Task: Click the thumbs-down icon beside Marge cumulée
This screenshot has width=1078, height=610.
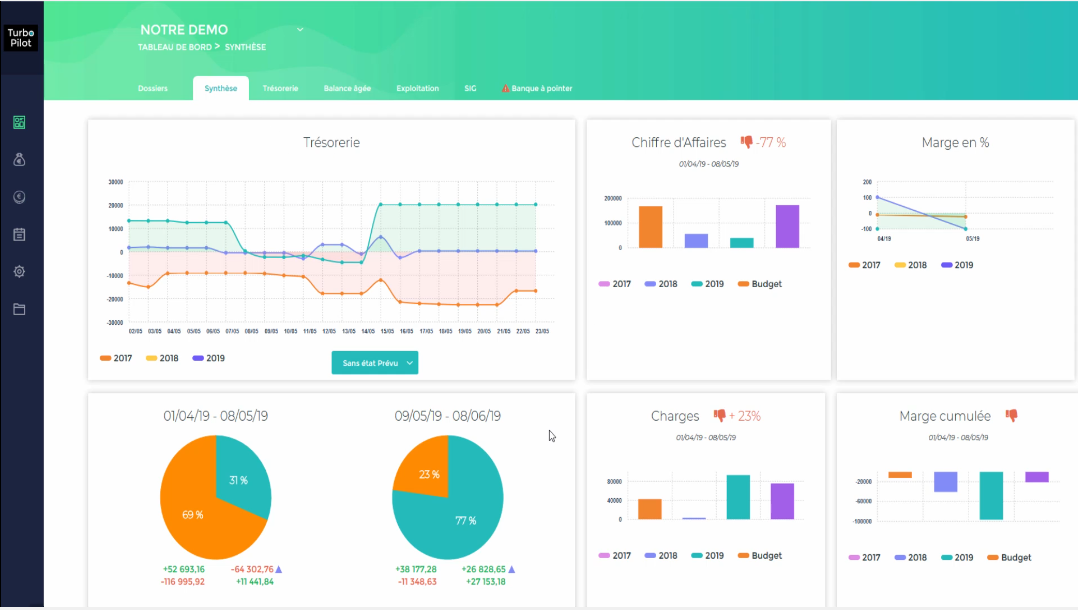Action: (x=1011, y=415)
